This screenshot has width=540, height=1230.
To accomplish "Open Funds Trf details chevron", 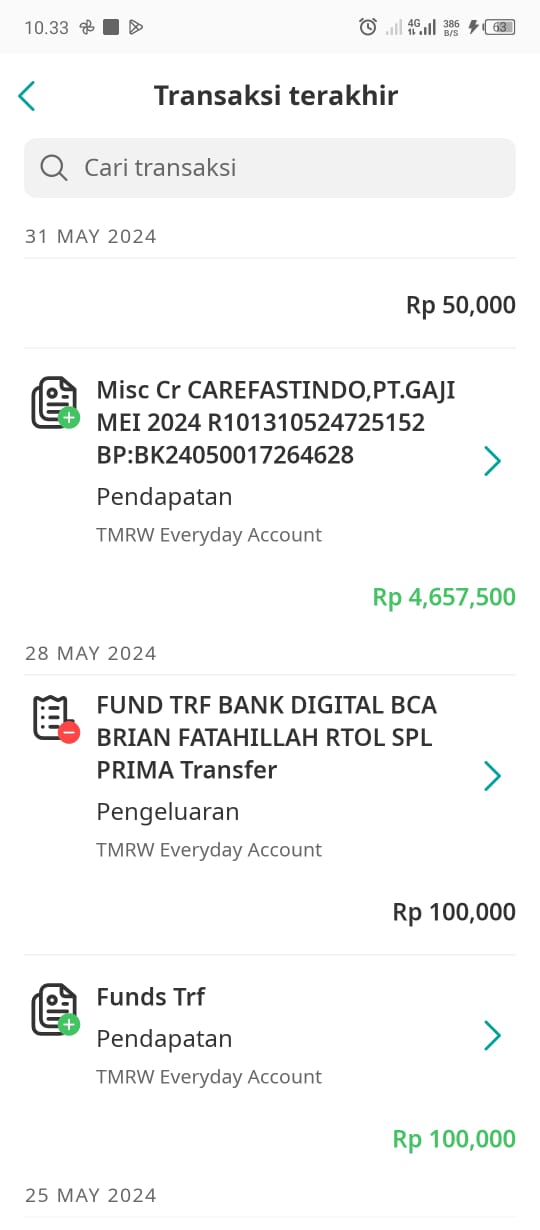I will pos(492,1036).
